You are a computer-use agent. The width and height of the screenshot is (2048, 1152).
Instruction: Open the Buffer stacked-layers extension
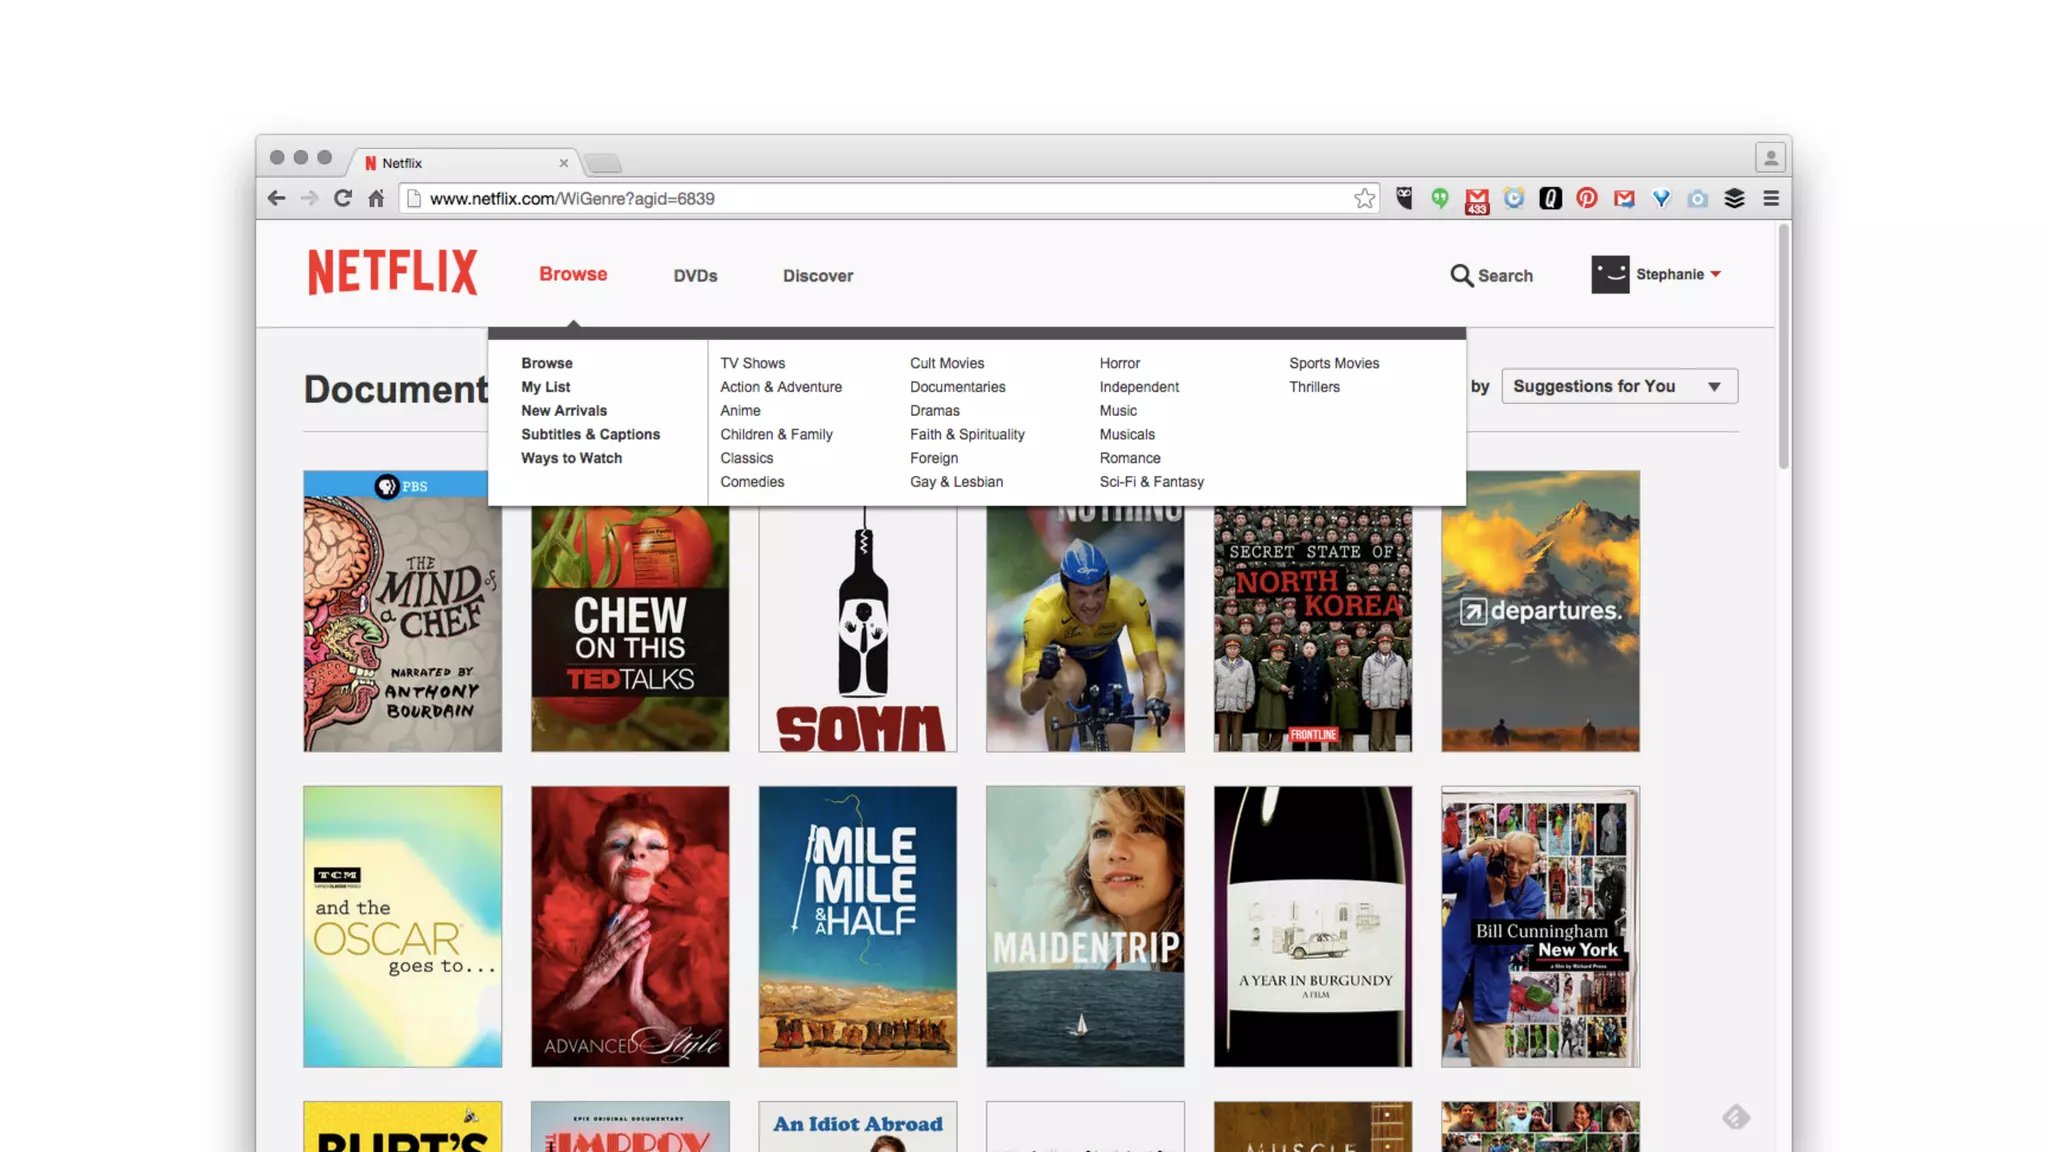coord(1734,198)
